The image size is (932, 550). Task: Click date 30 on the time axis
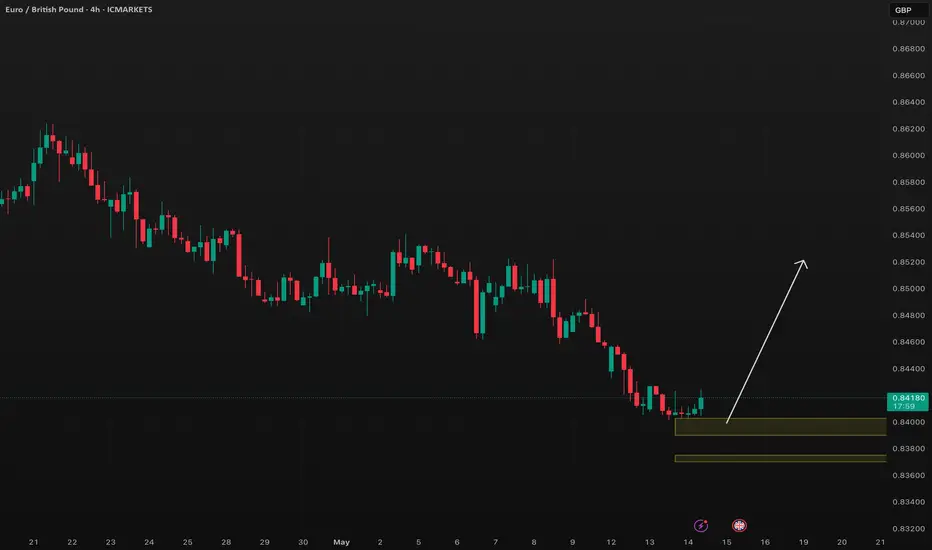(x=303, y=542)
